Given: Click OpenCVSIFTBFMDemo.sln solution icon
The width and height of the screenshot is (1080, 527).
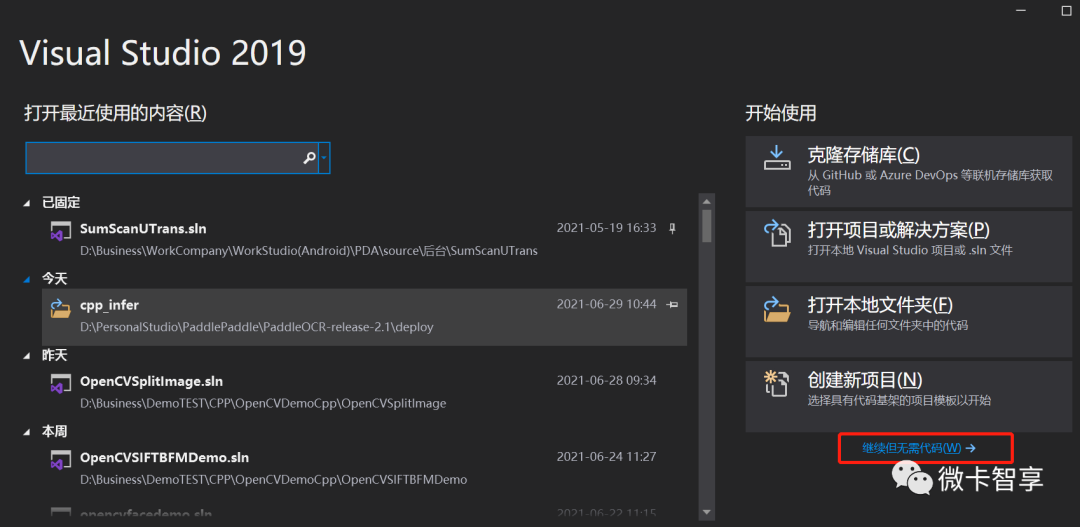Looking at the screenshot, I should pyautogui.click(x=61, y=459).
